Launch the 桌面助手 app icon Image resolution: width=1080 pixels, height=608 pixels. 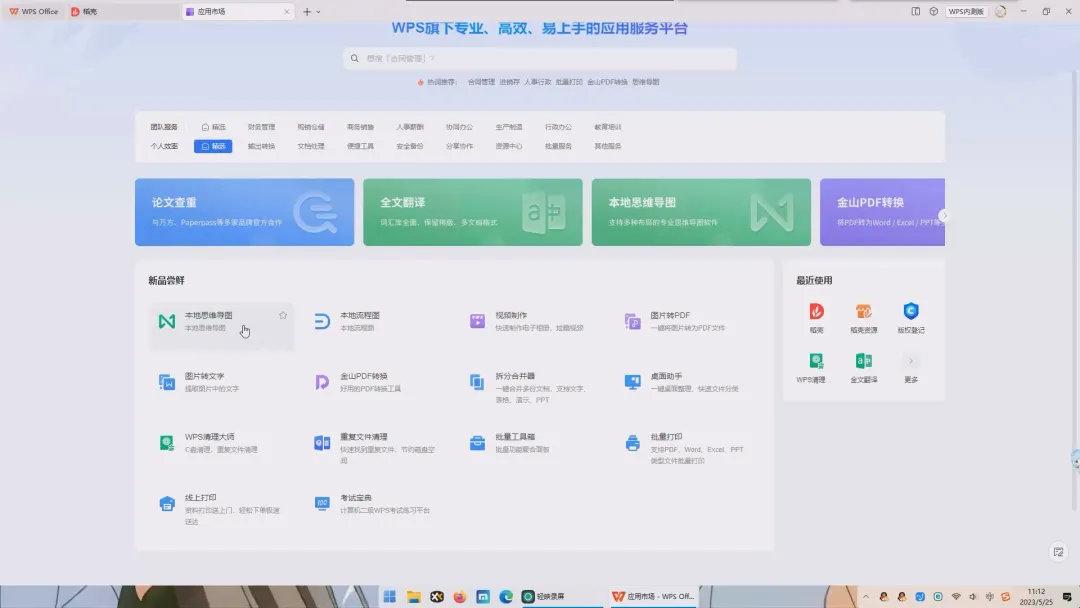coord(632,382)
